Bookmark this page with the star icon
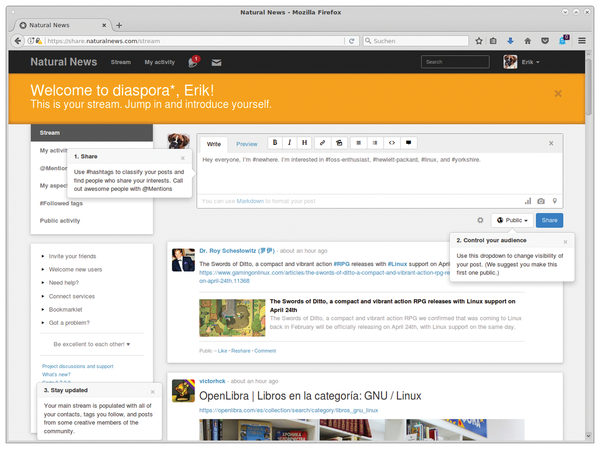This screenshot has height=449, width=600. point(479,41)
